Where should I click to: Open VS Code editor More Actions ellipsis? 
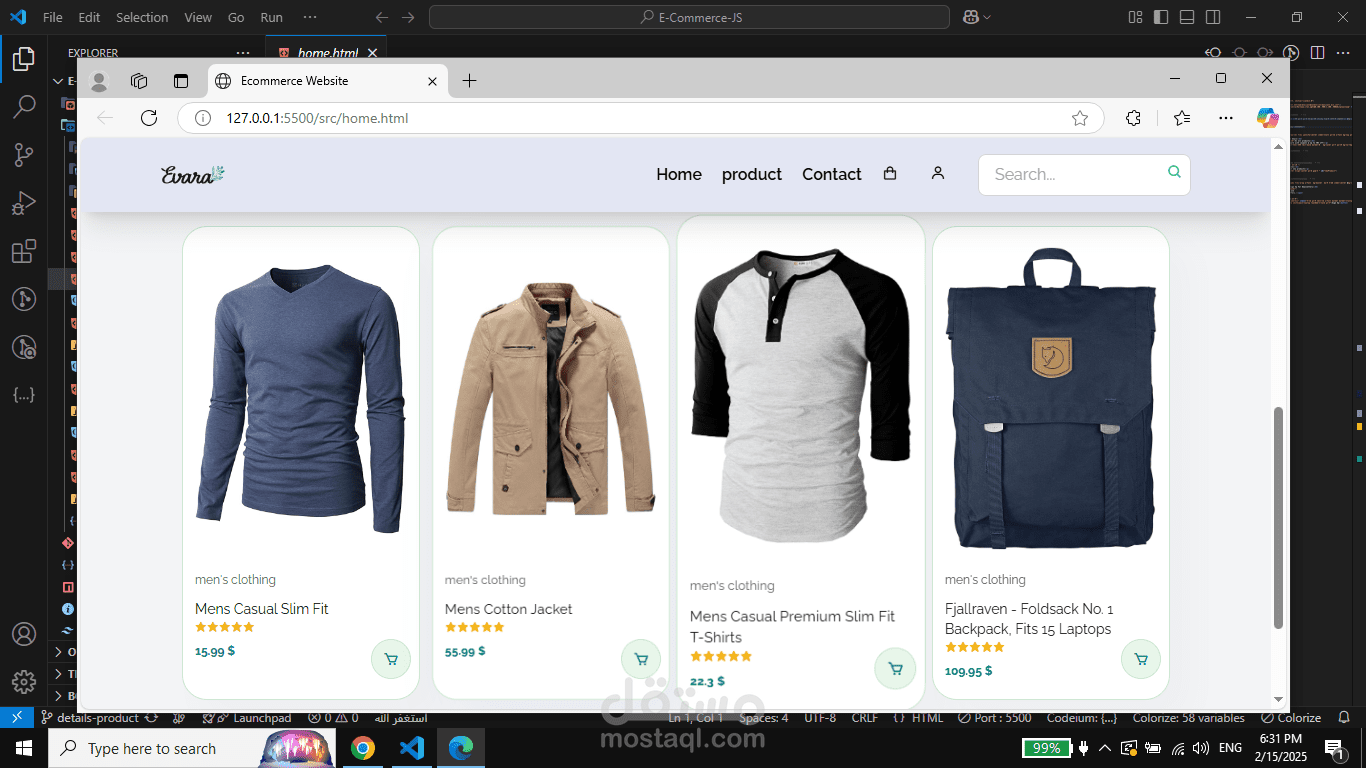click(x=1343, y=53)
